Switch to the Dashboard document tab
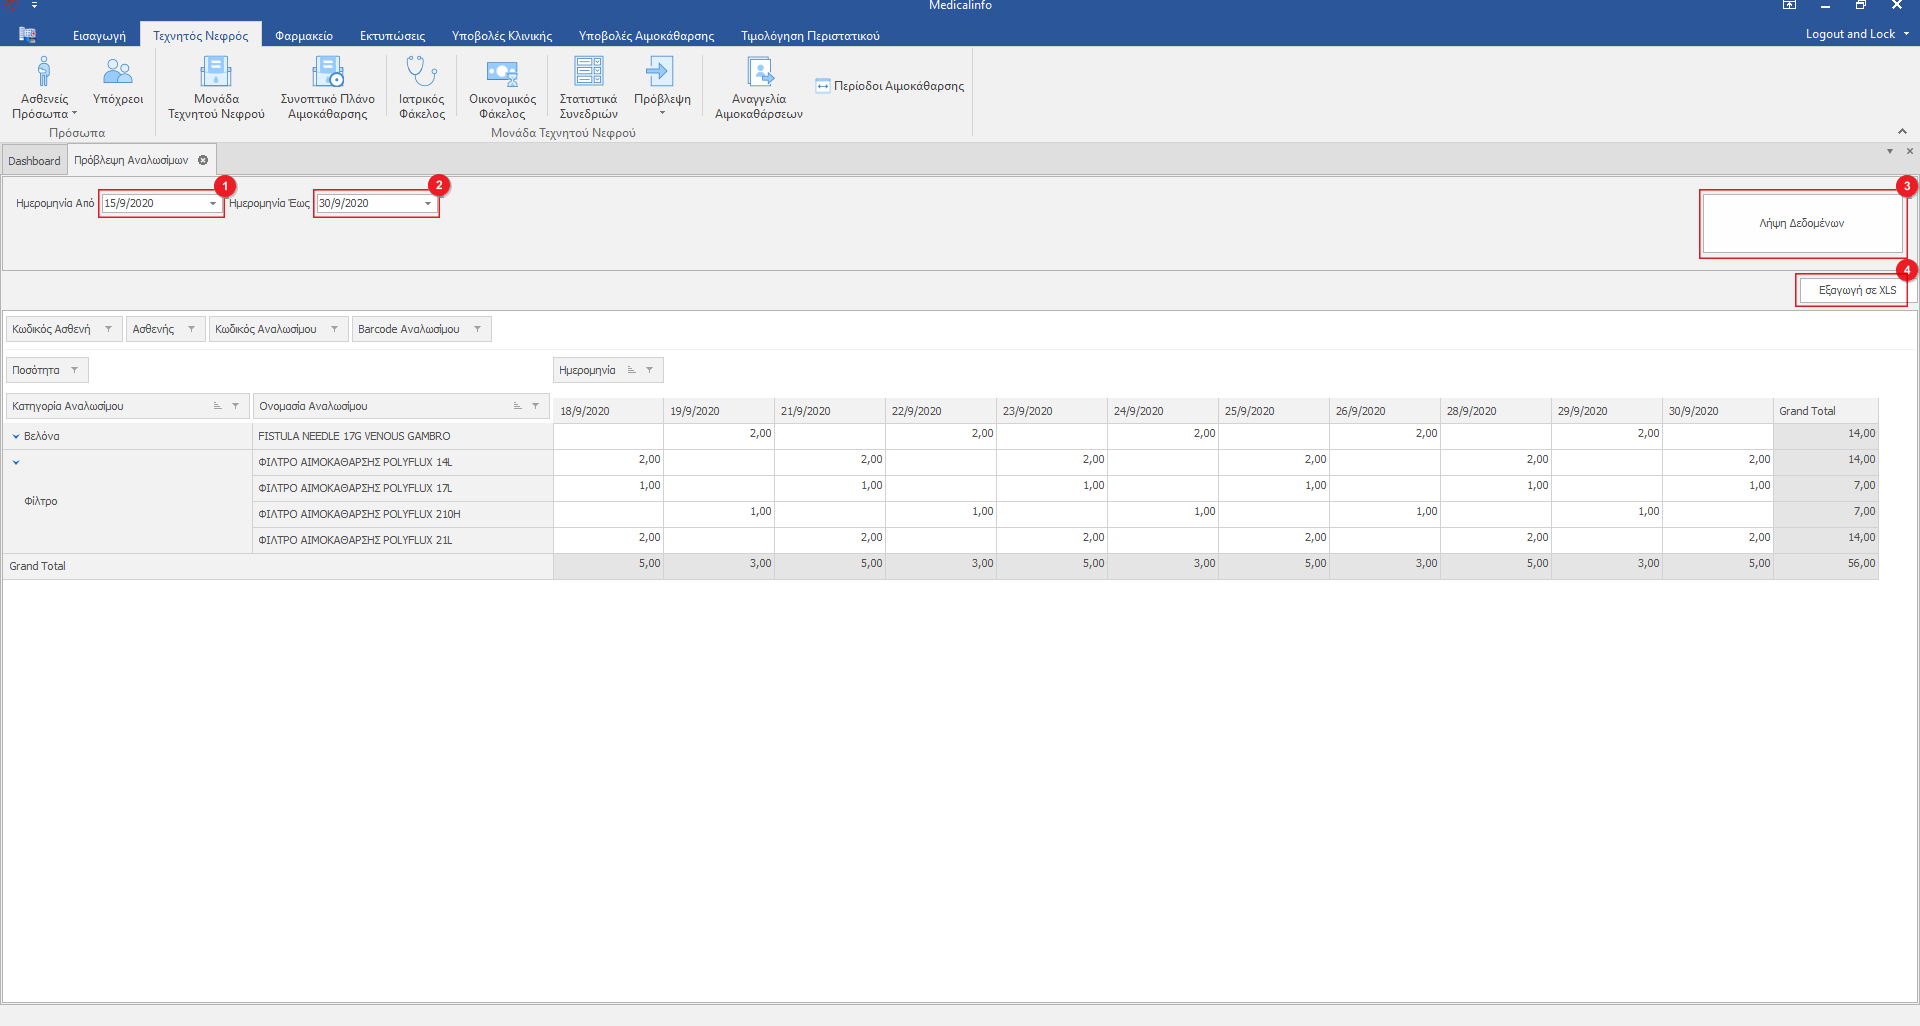The image size is (1920, 1026). click(x=34, y=161)
